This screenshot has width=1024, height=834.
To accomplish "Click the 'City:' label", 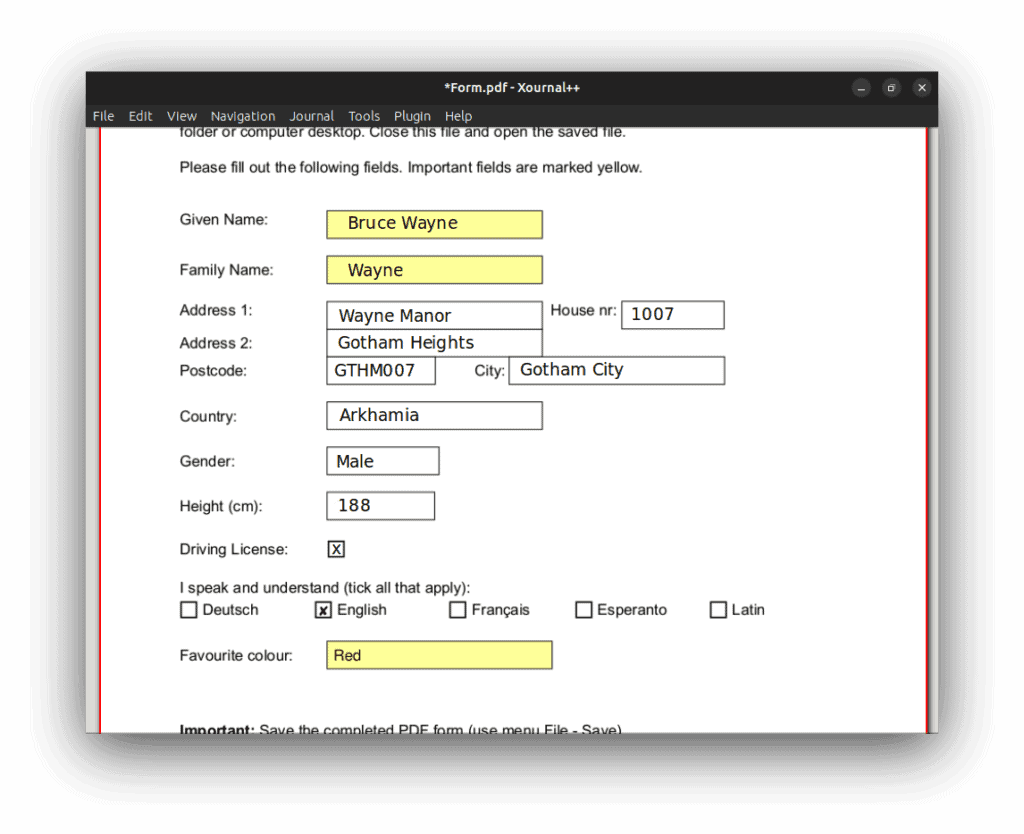I will pos(490,371).
